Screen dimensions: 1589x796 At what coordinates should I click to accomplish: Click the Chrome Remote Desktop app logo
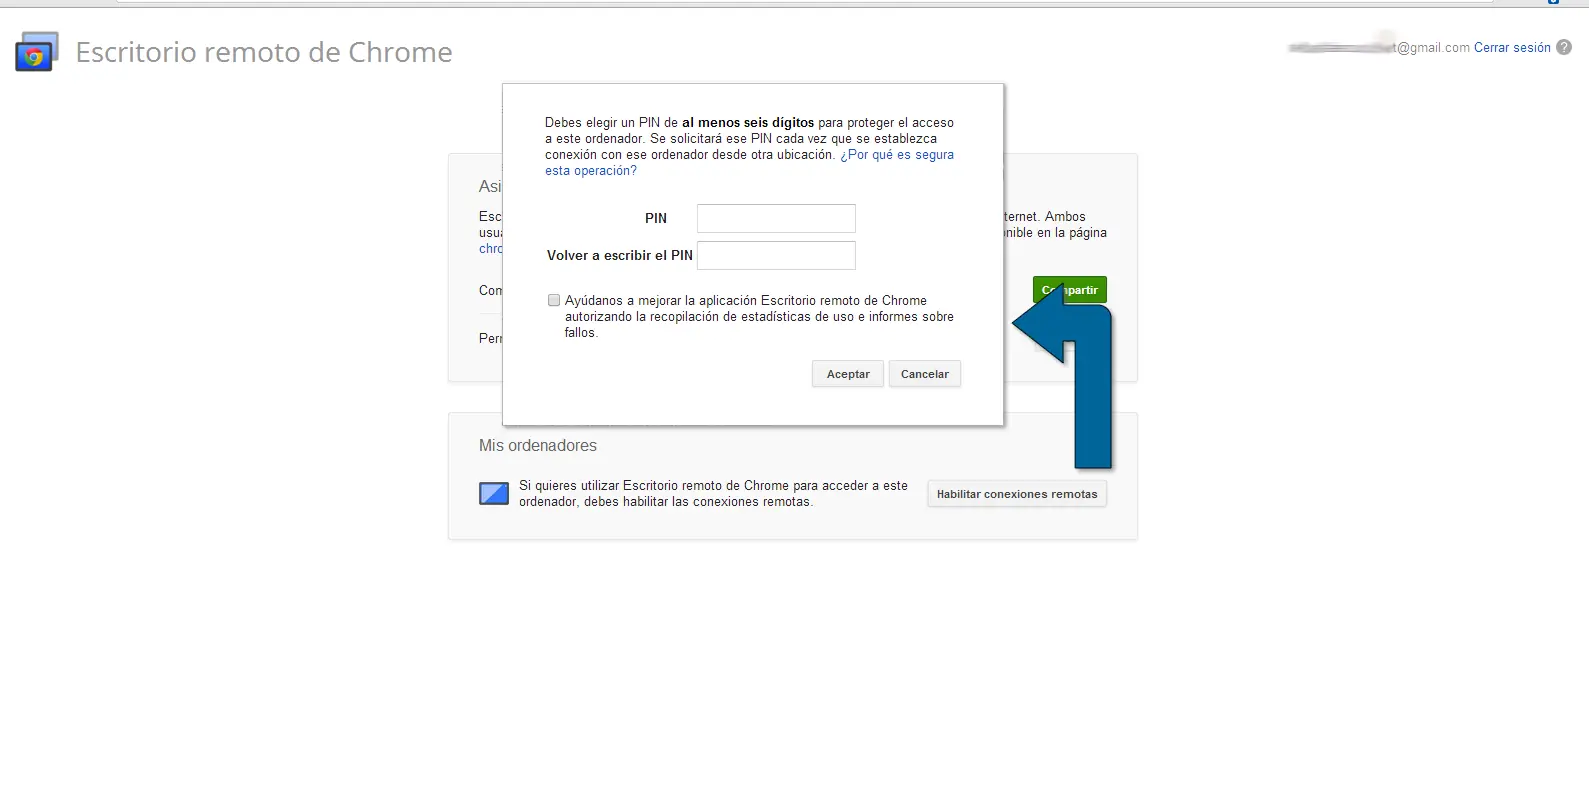coord(37,52)
